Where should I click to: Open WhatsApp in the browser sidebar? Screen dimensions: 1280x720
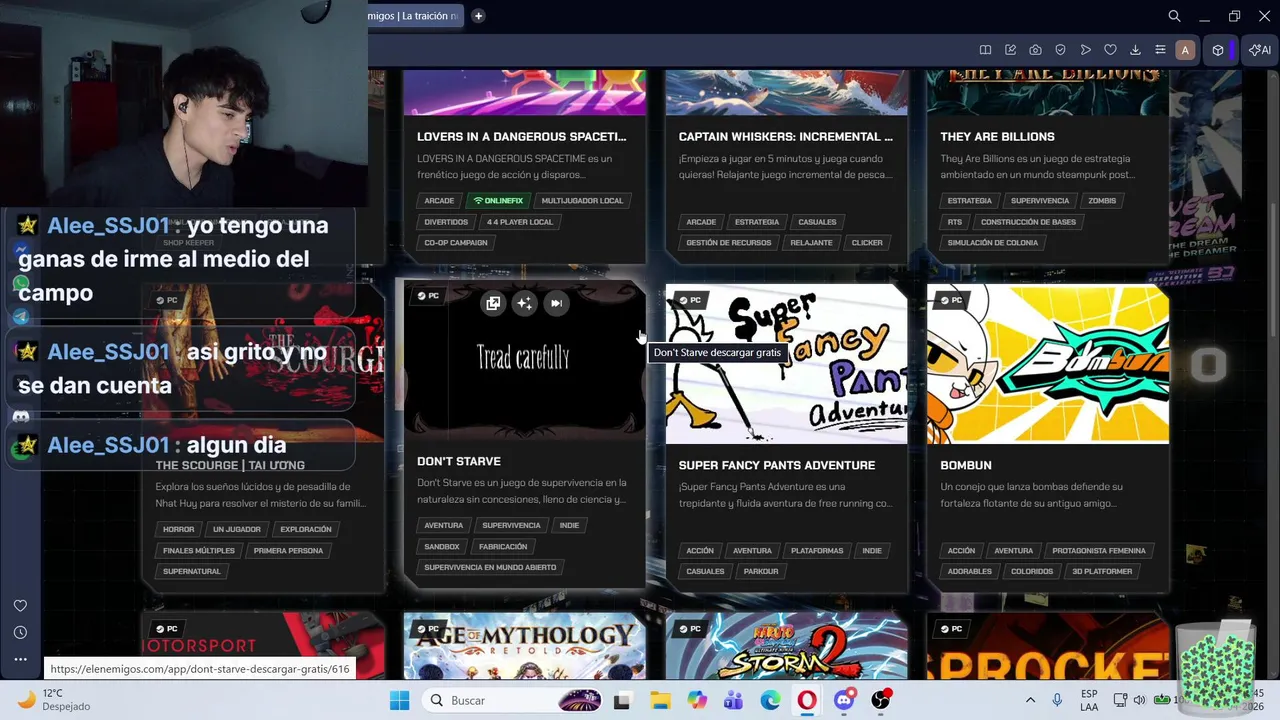click(20, 284)
